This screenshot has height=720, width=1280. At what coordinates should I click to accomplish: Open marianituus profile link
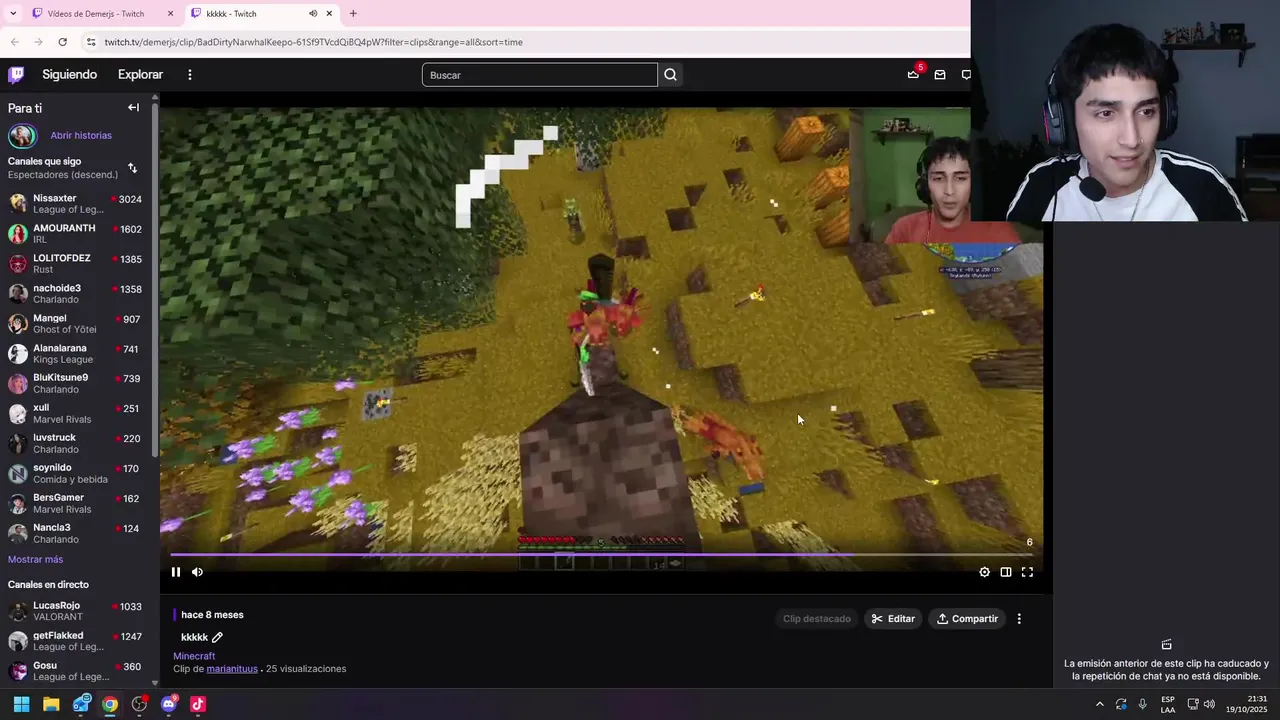232,669
